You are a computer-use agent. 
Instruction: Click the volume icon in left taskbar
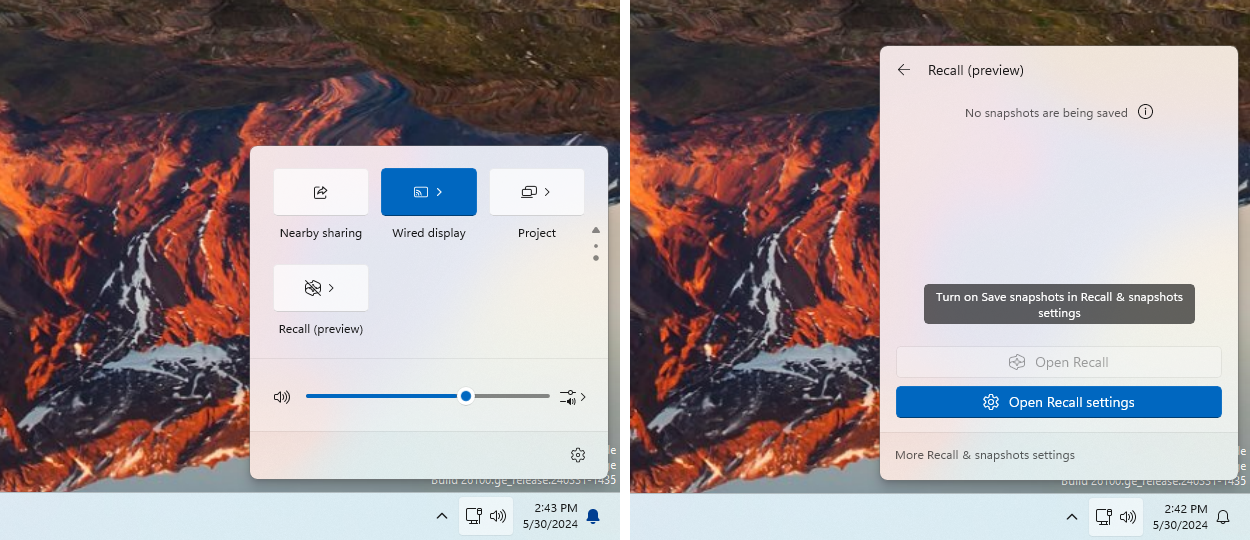click(x=498, y=517)
